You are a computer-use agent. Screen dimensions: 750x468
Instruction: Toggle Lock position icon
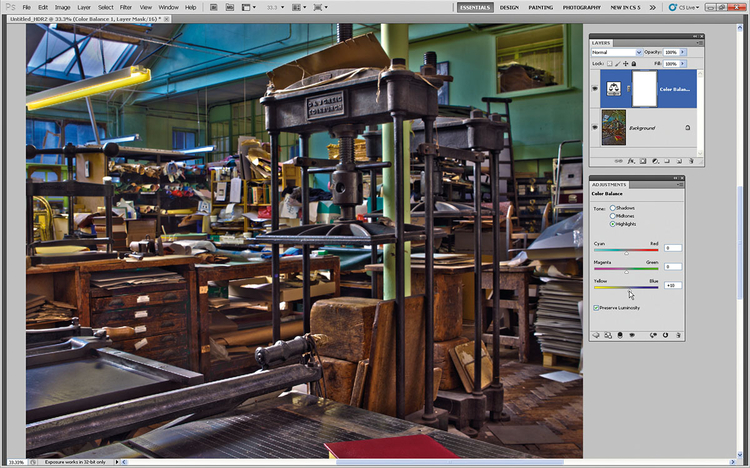pos(626,63)
